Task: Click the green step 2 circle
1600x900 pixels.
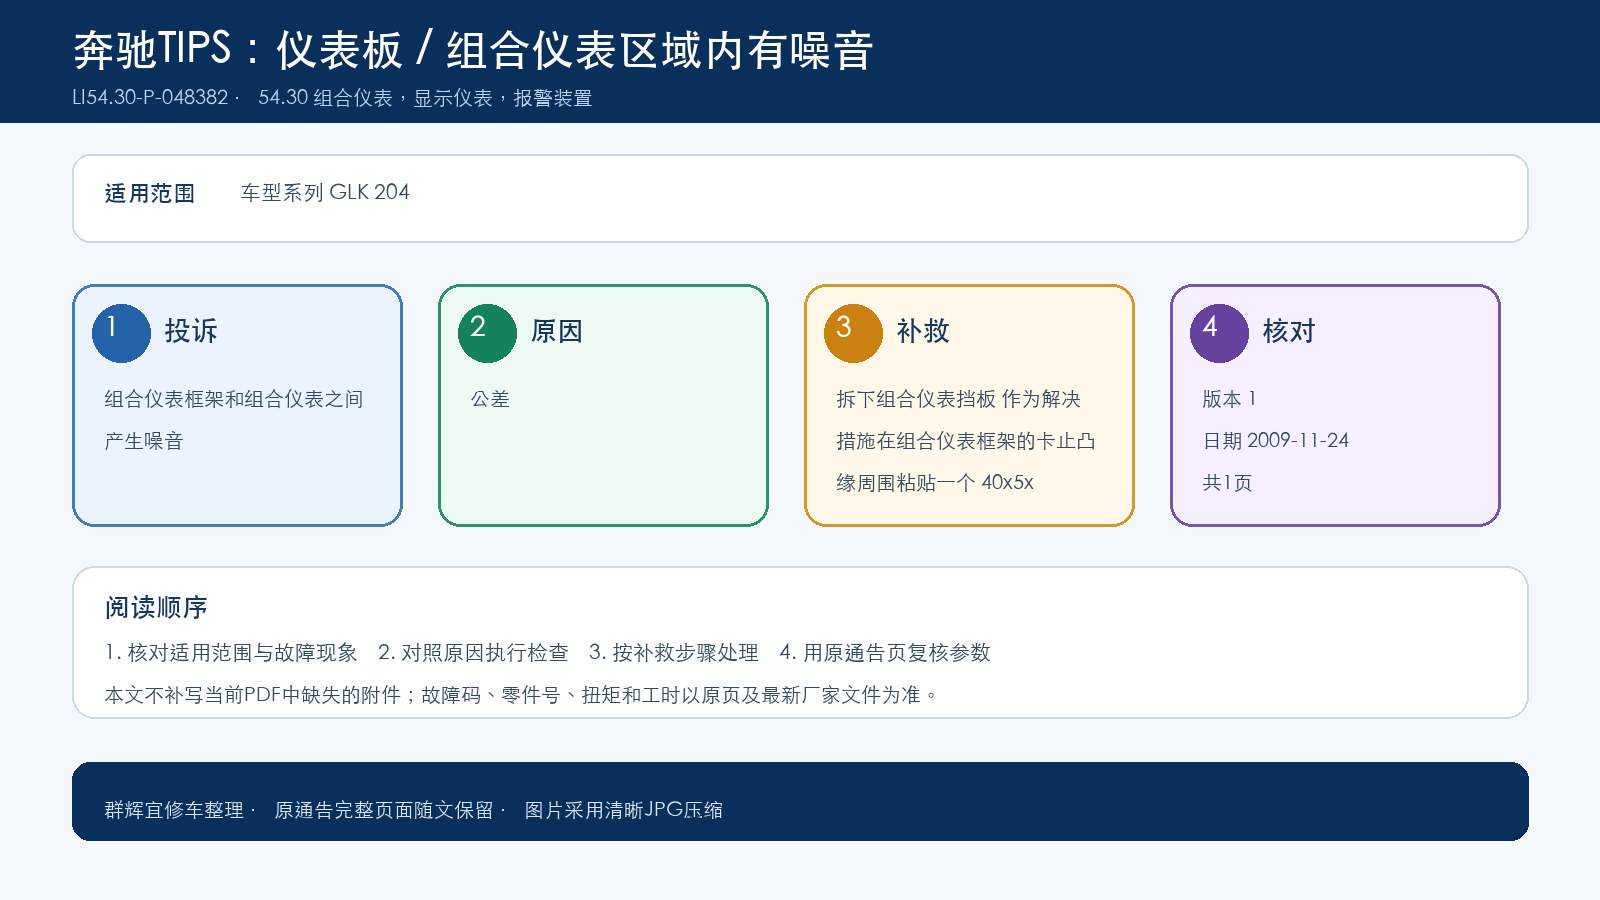Action: pos(487,333)
